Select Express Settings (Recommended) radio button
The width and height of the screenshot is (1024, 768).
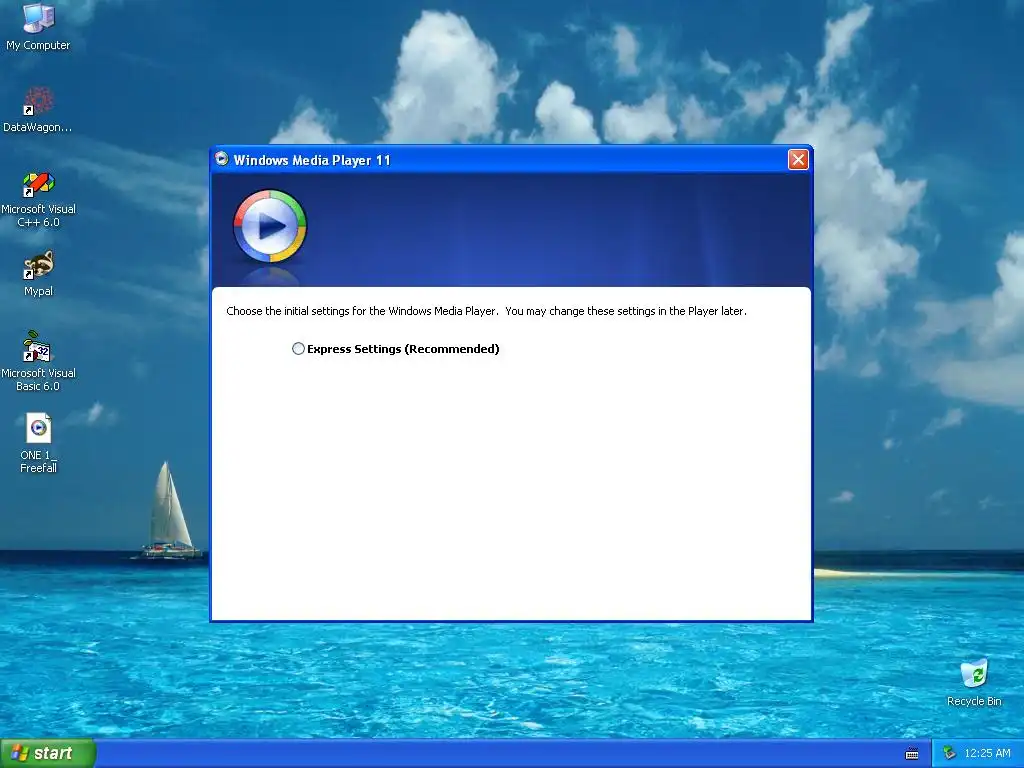(298, 349)
